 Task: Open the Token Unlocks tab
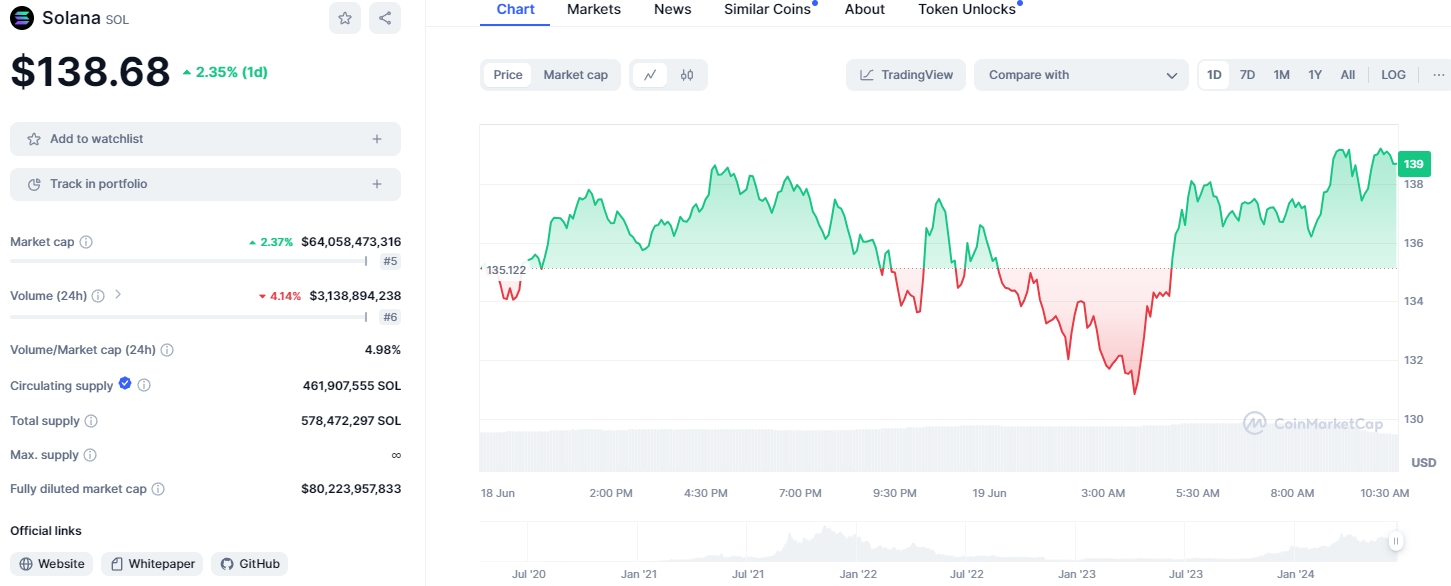pos(967,10)
